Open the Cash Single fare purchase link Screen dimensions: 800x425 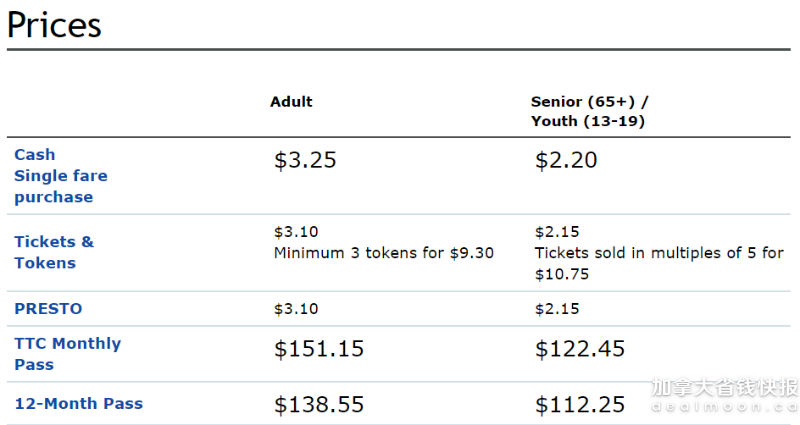[x=61, y=176]
